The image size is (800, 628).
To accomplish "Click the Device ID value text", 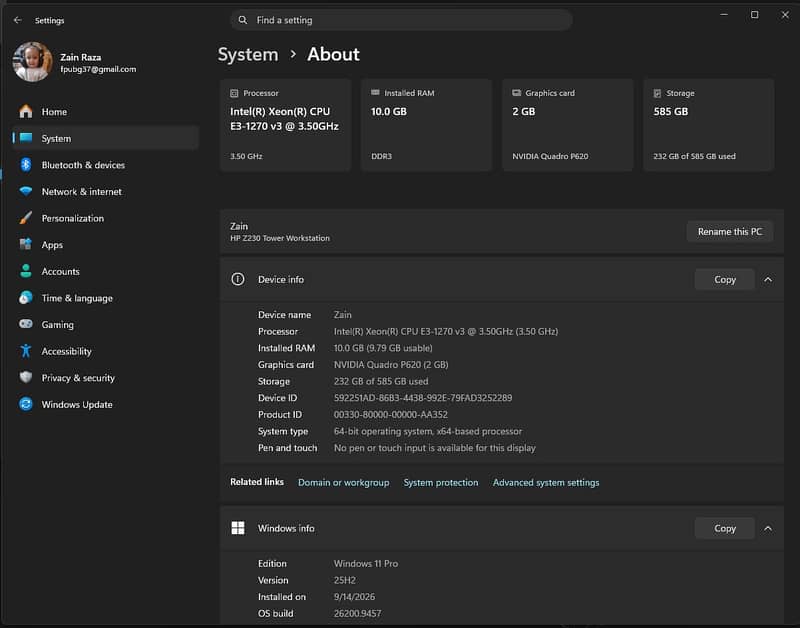I will (x=423, y=398).
